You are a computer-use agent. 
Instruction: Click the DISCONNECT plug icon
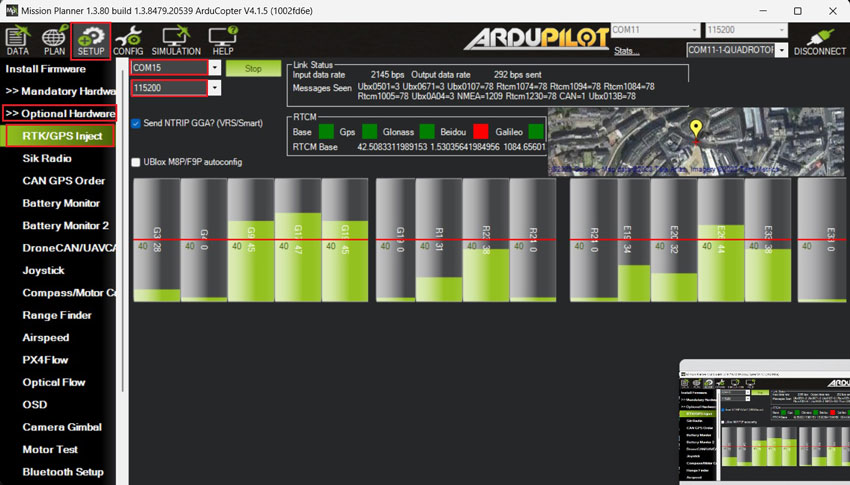point(820,41)
